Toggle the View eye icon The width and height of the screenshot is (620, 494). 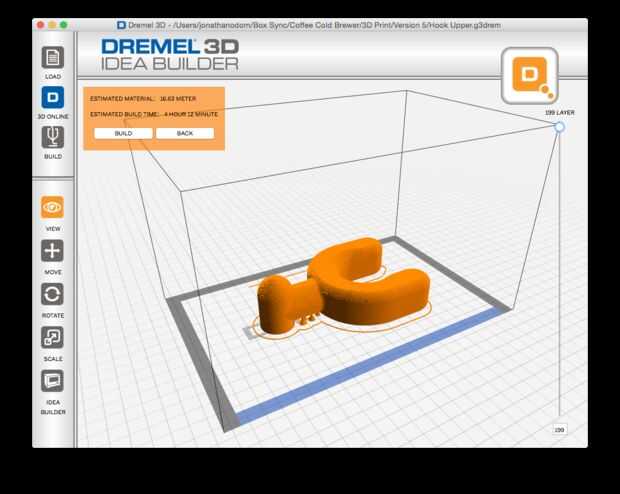(x=52, y=207)
